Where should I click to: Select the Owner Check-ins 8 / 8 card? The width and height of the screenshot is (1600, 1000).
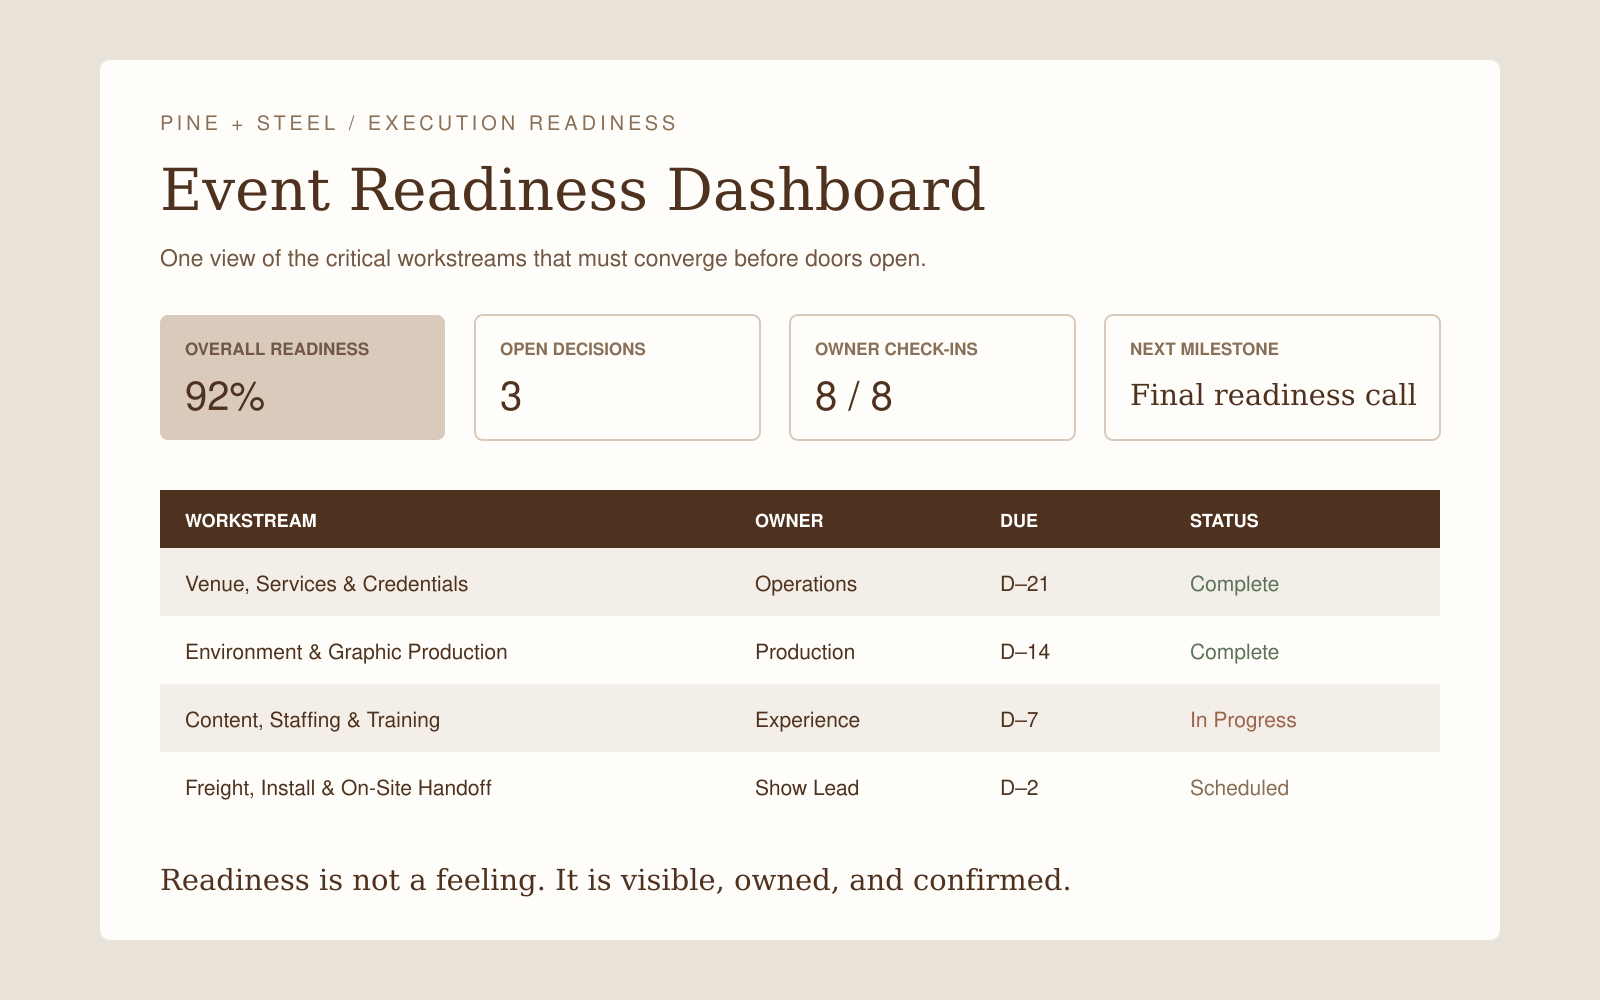click(932, 377)
